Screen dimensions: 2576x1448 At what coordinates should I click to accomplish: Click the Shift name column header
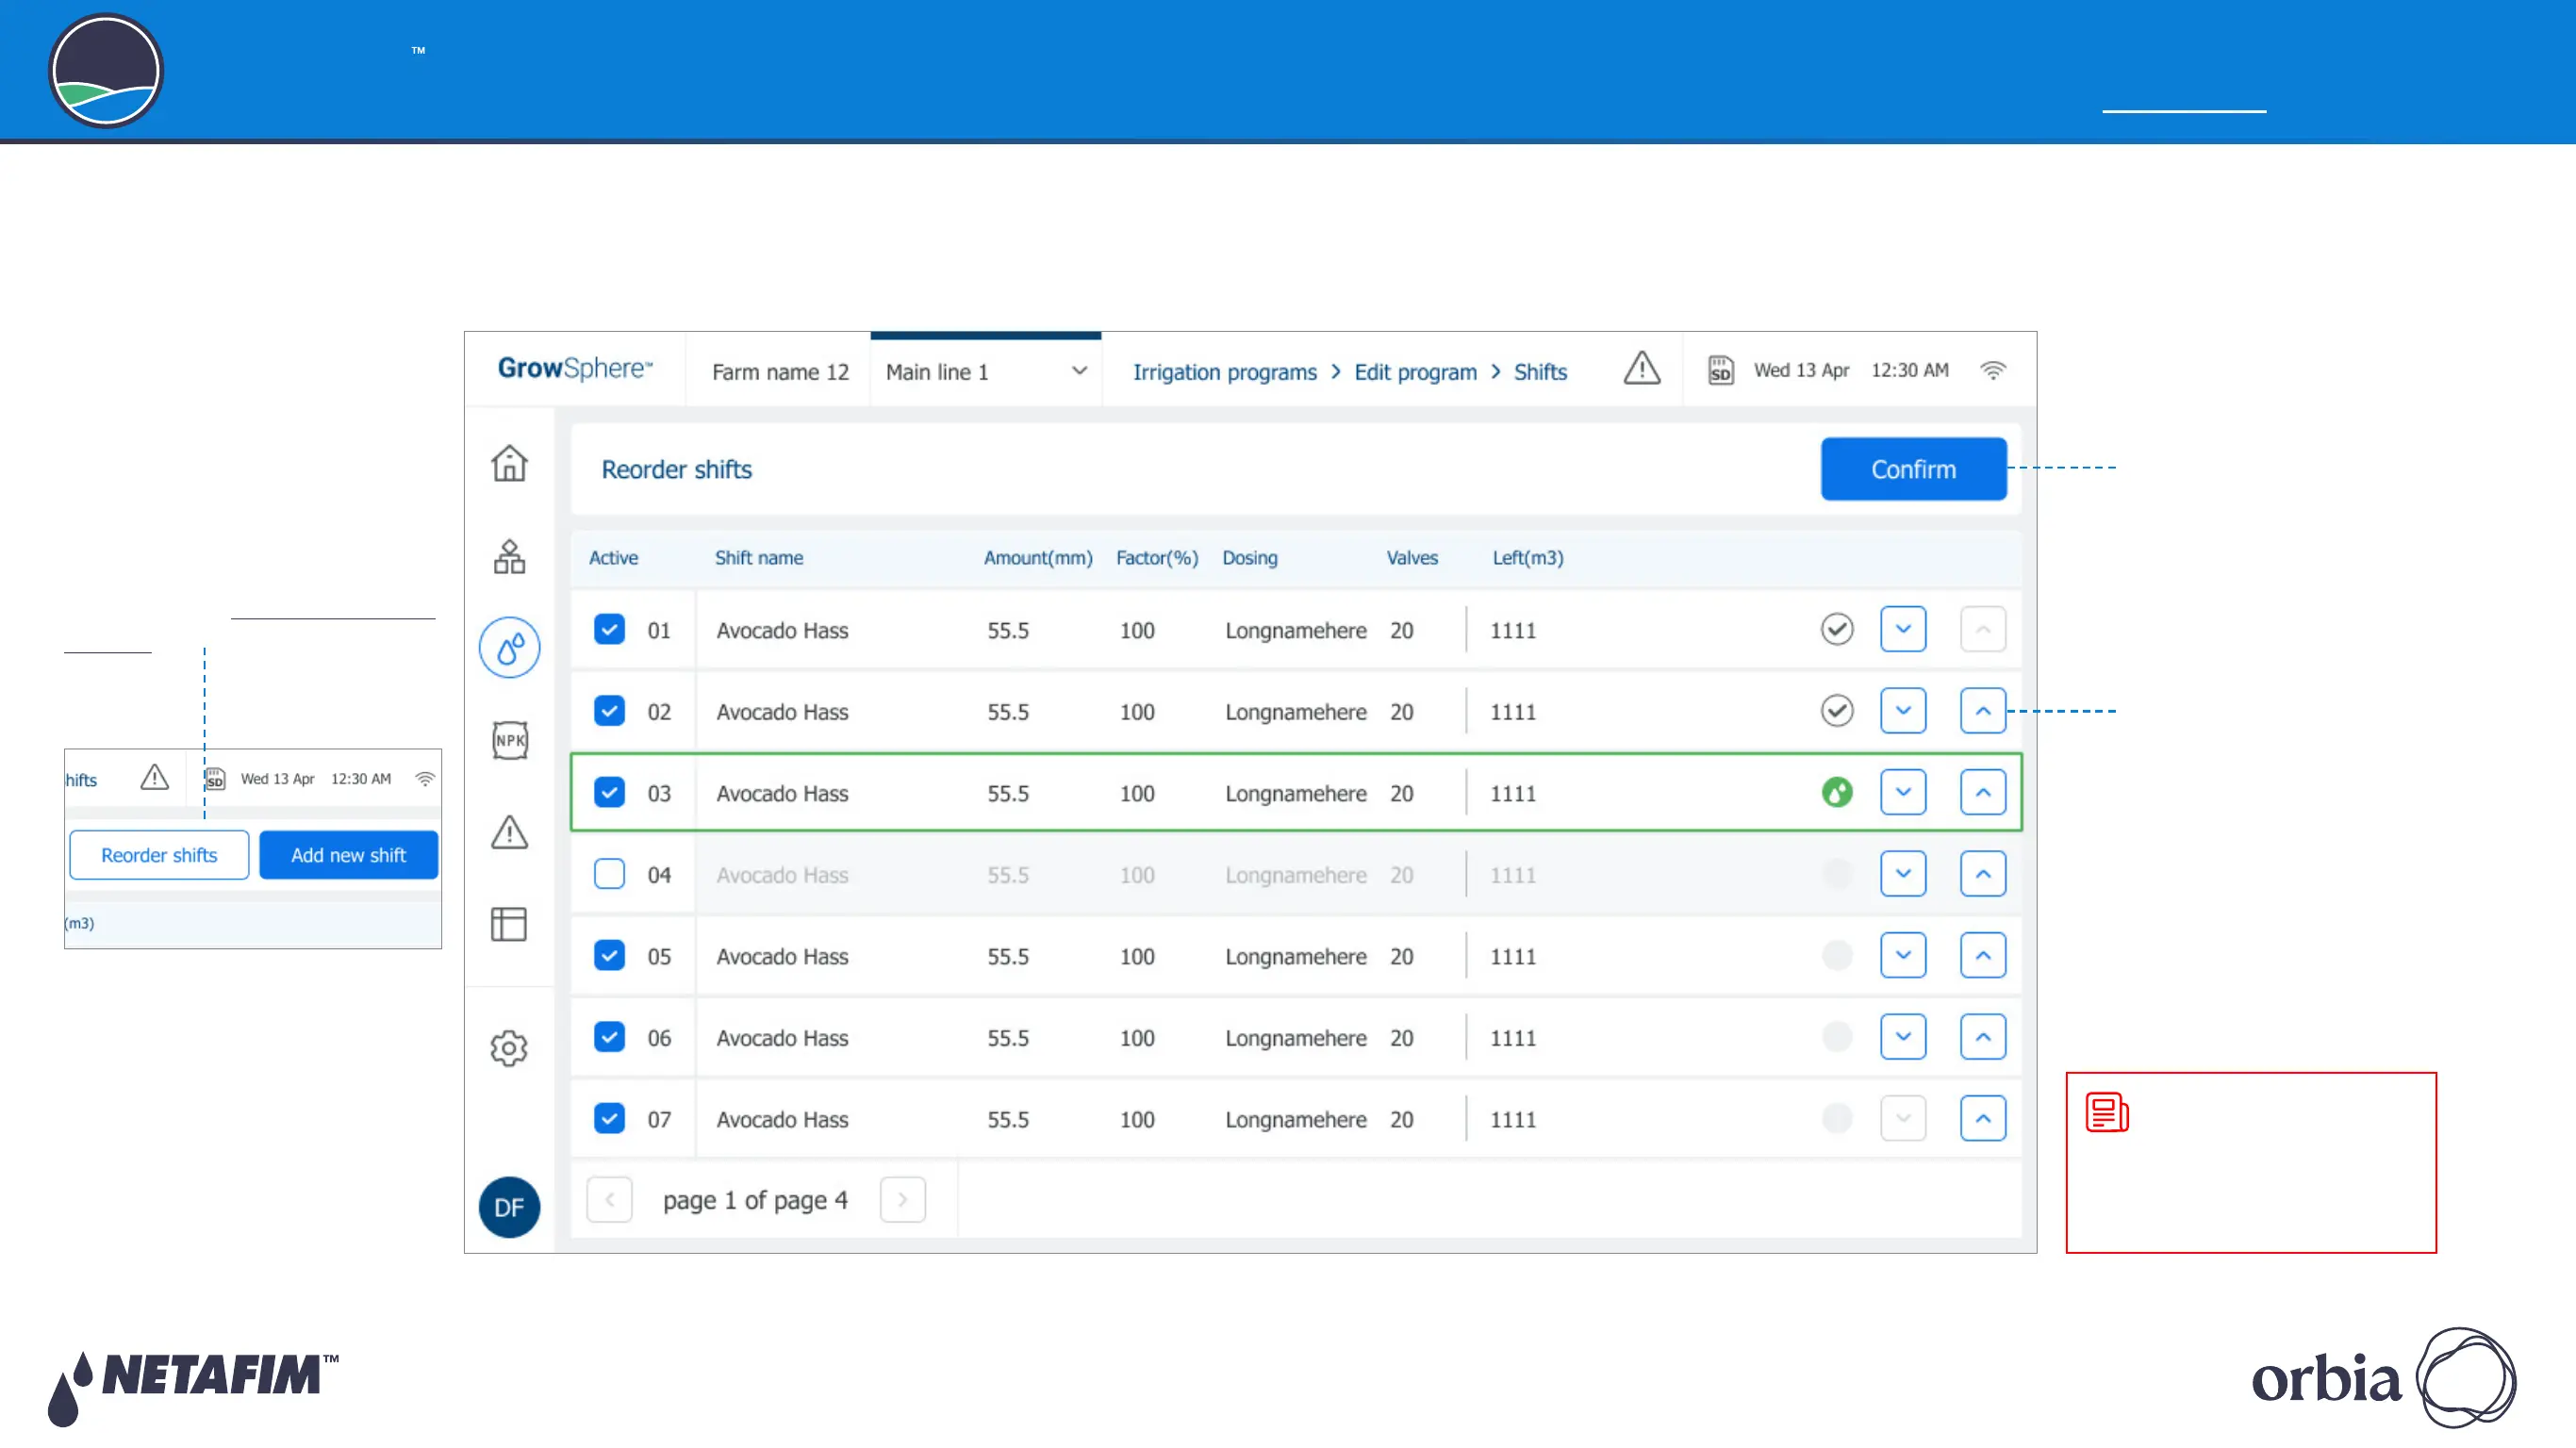pyautogui.click(x=758, y=558)
